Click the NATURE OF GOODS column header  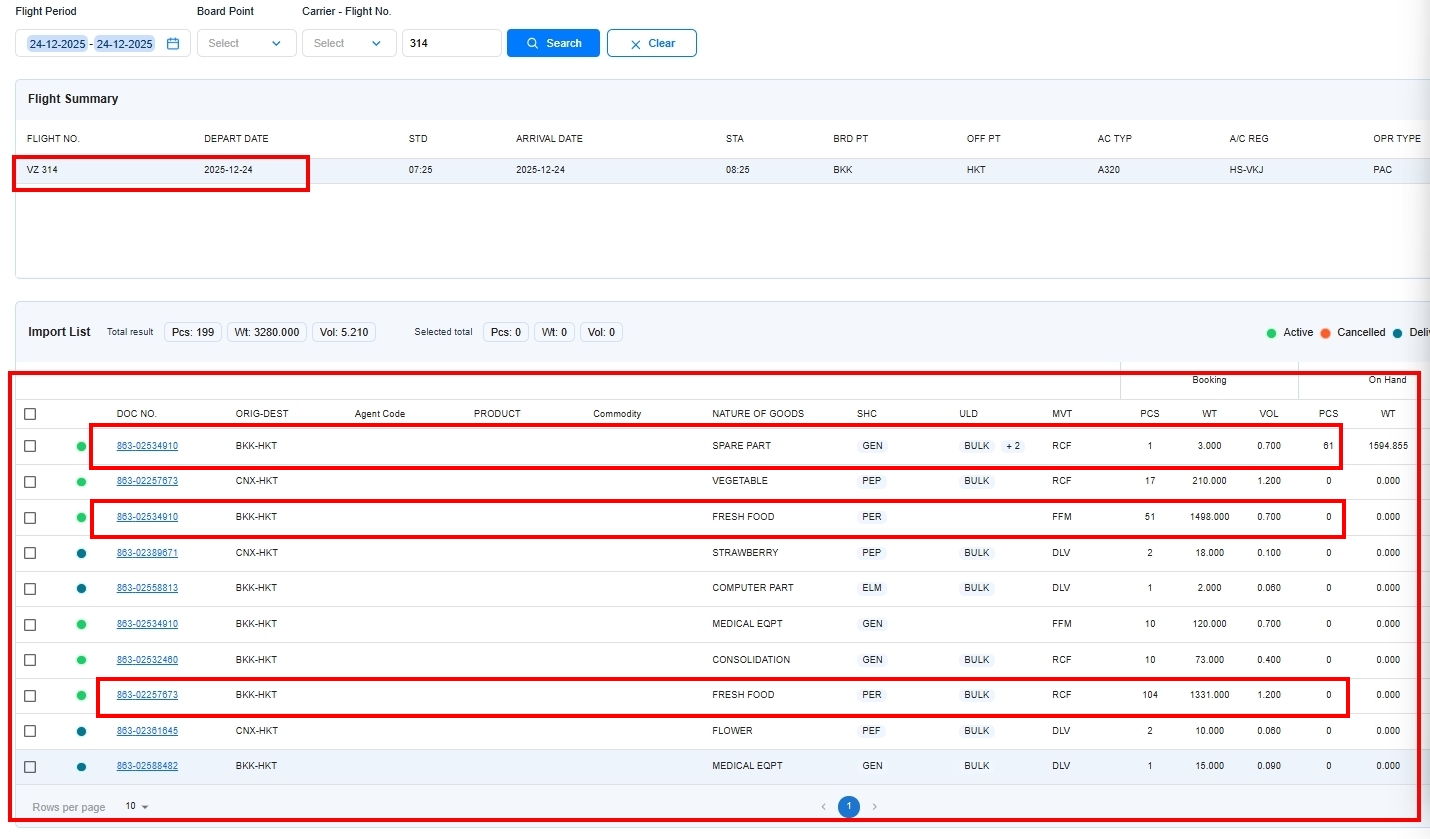click(757, 414)
